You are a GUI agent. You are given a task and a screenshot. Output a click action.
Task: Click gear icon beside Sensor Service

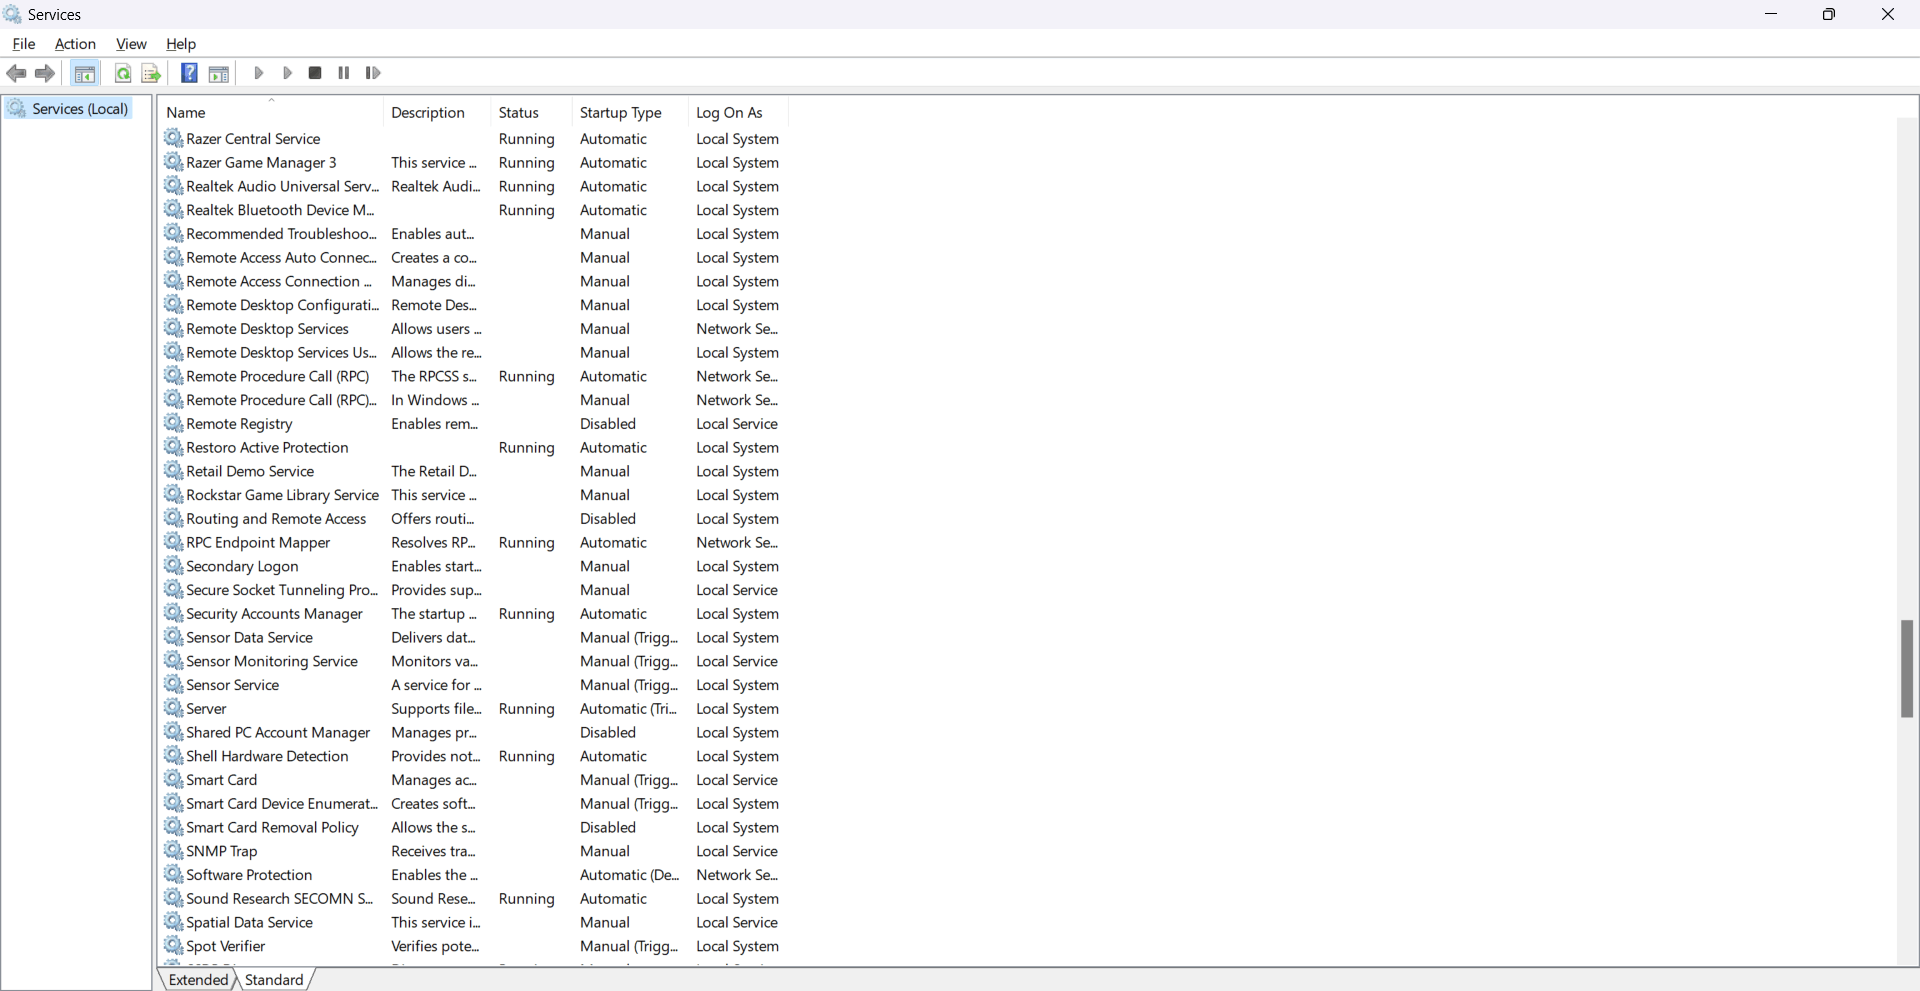174,684
